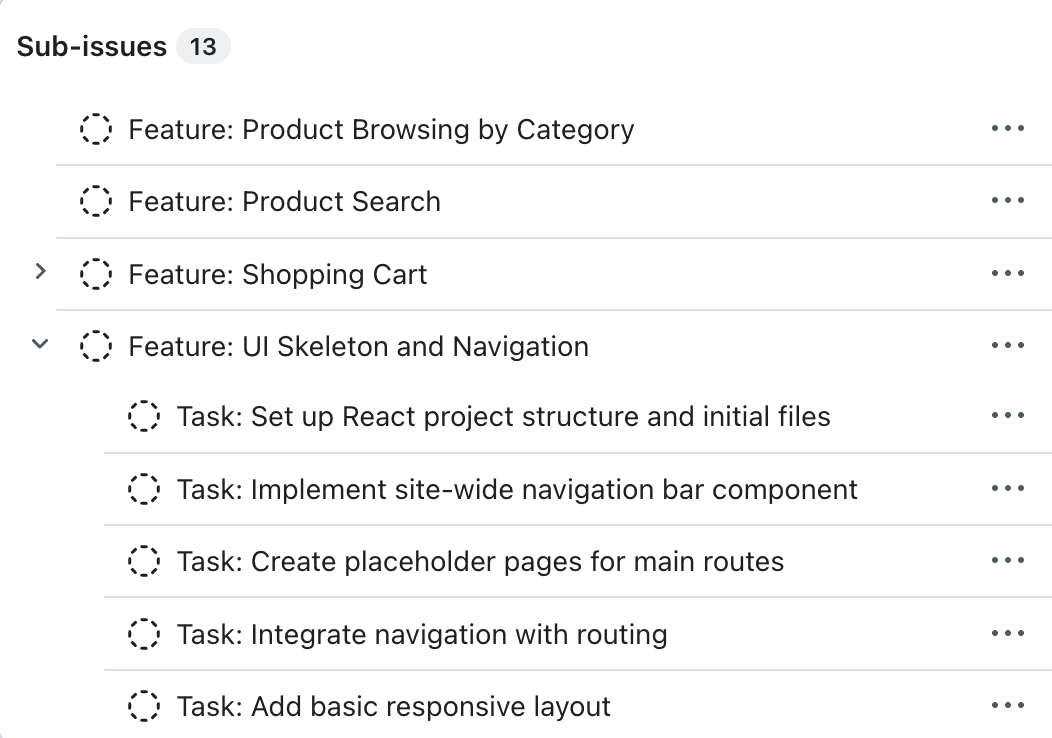
Task: Click the chevron beside Feature: Shopping Cart
Action: click(x=39, y=270)
